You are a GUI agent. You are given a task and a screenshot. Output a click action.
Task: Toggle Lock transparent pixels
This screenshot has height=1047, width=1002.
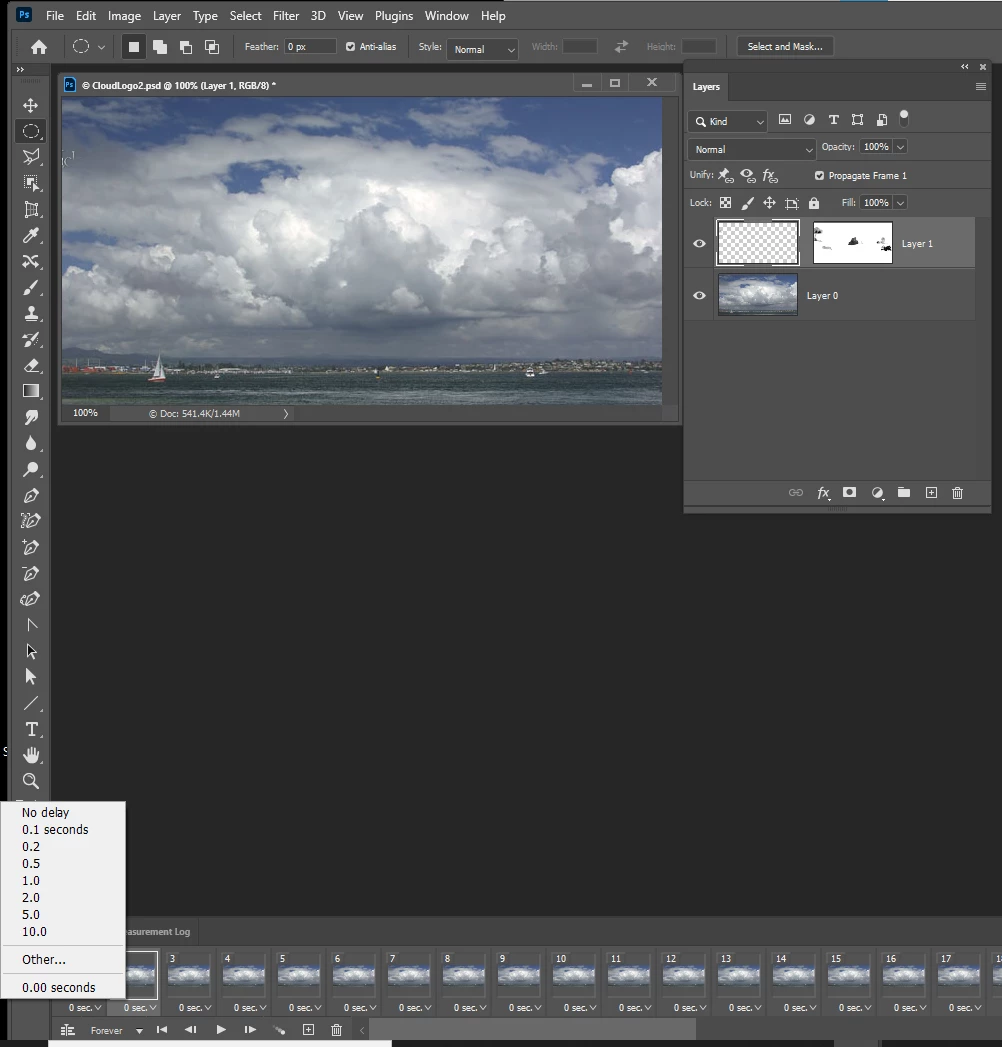click(725, 203)
